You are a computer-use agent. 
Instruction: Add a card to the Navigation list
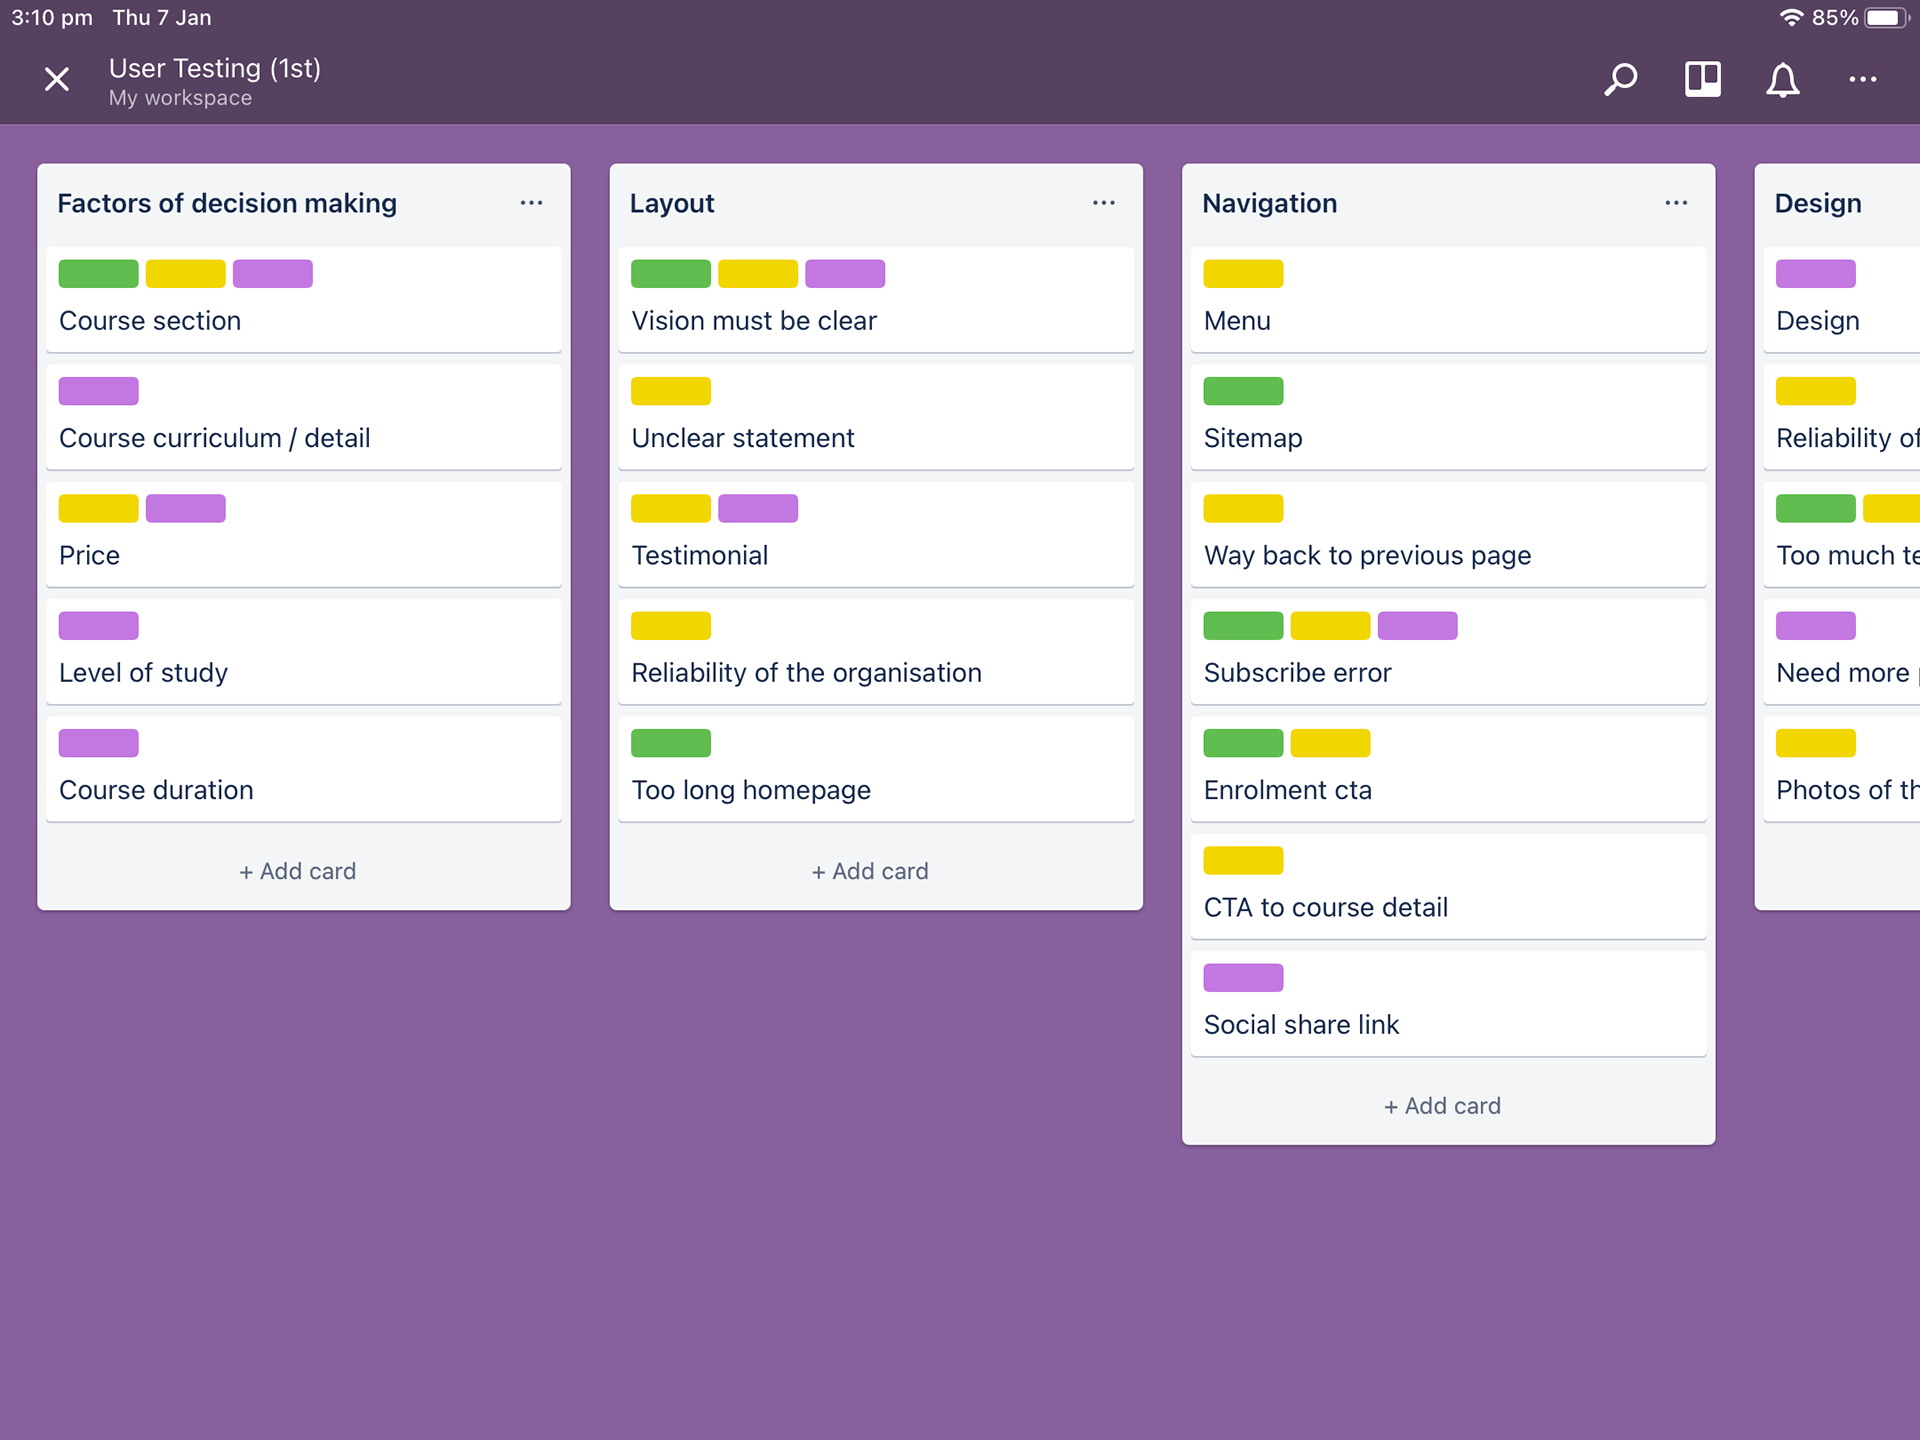[x=1443, y=1106]
